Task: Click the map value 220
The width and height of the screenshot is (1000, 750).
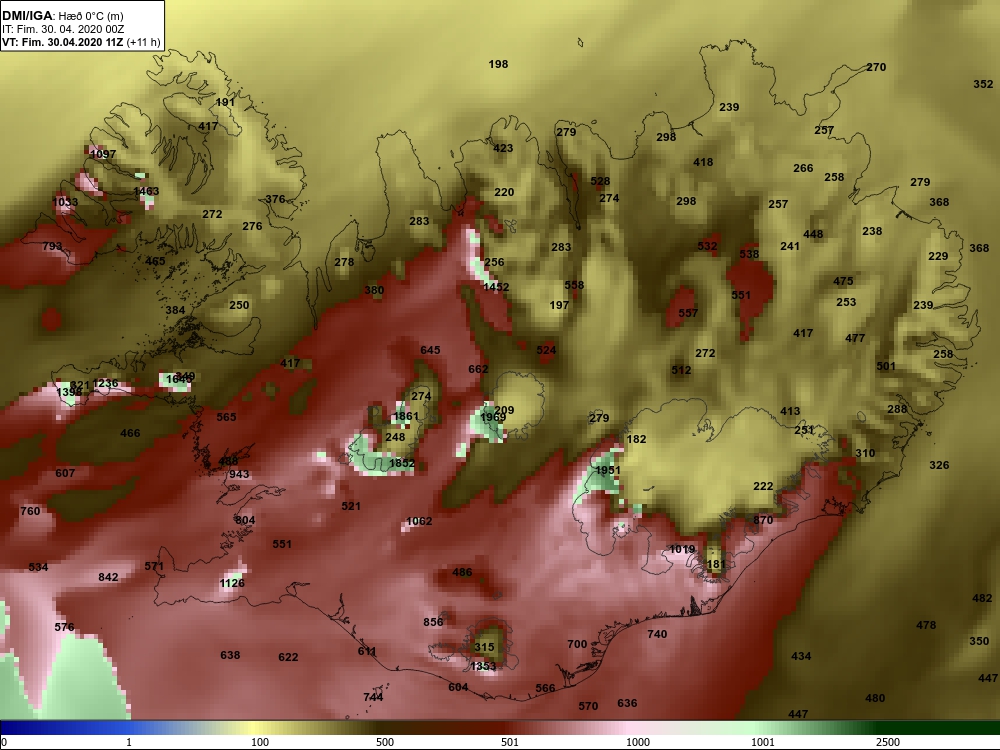Action: [504, 192]
